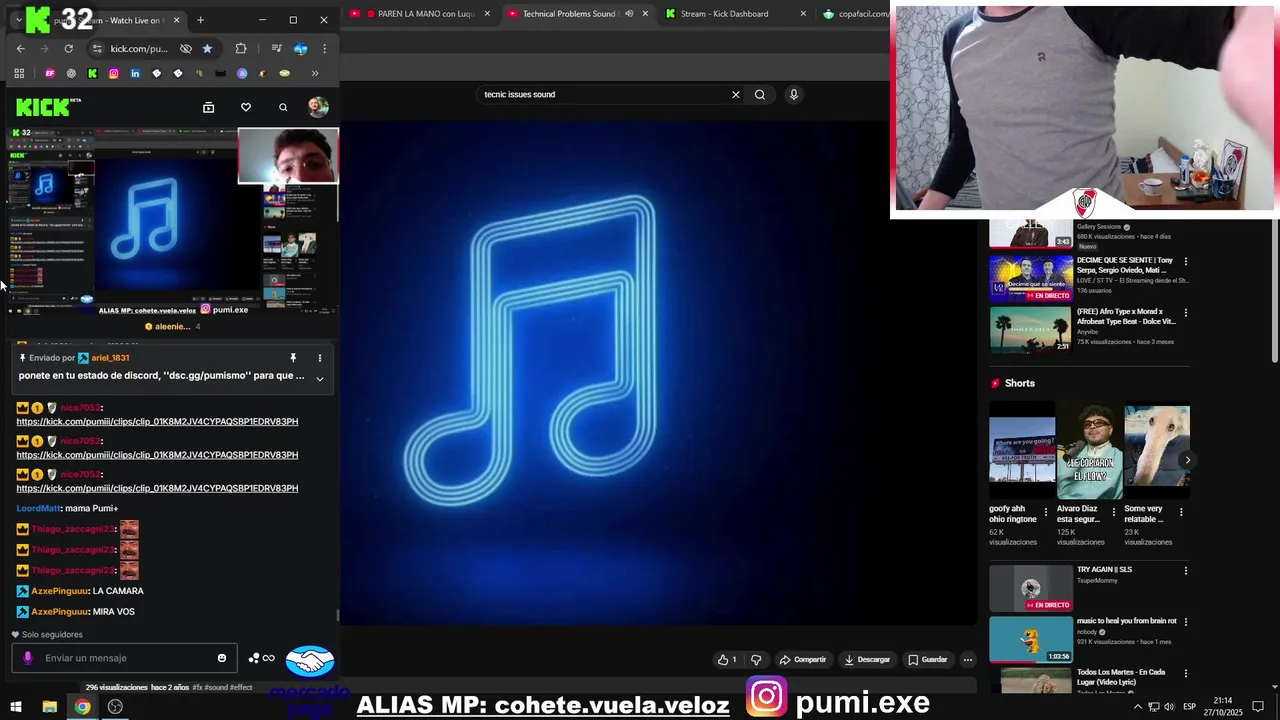Open options for Some very relatable short
1280x720 pixels.
point(1181,512)
